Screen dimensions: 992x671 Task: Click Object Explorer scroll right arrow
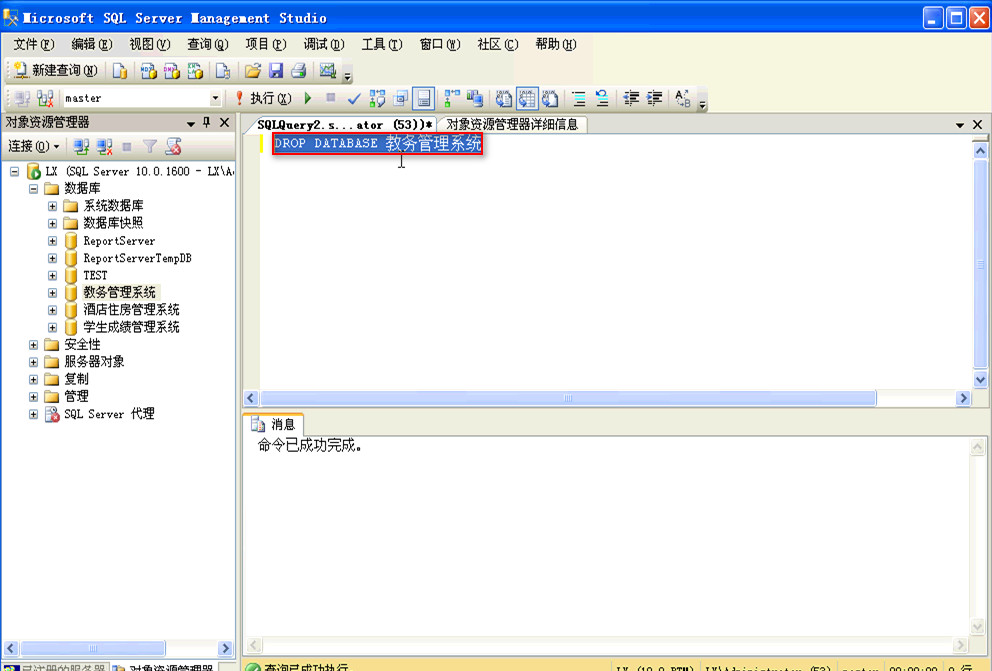coord(225,648)
